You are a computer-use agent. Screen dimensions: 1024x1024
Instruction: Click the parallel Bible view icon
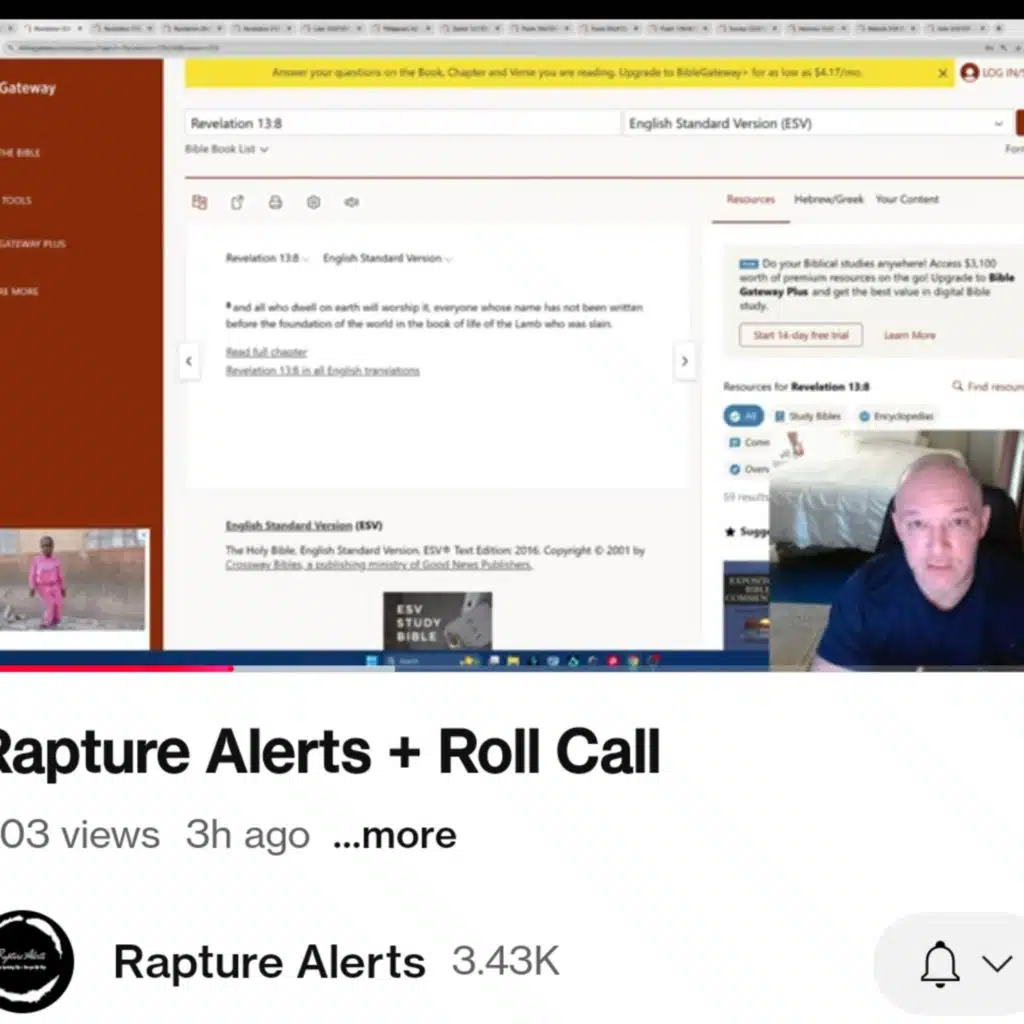pyautogui.click(x=199, y=202)
